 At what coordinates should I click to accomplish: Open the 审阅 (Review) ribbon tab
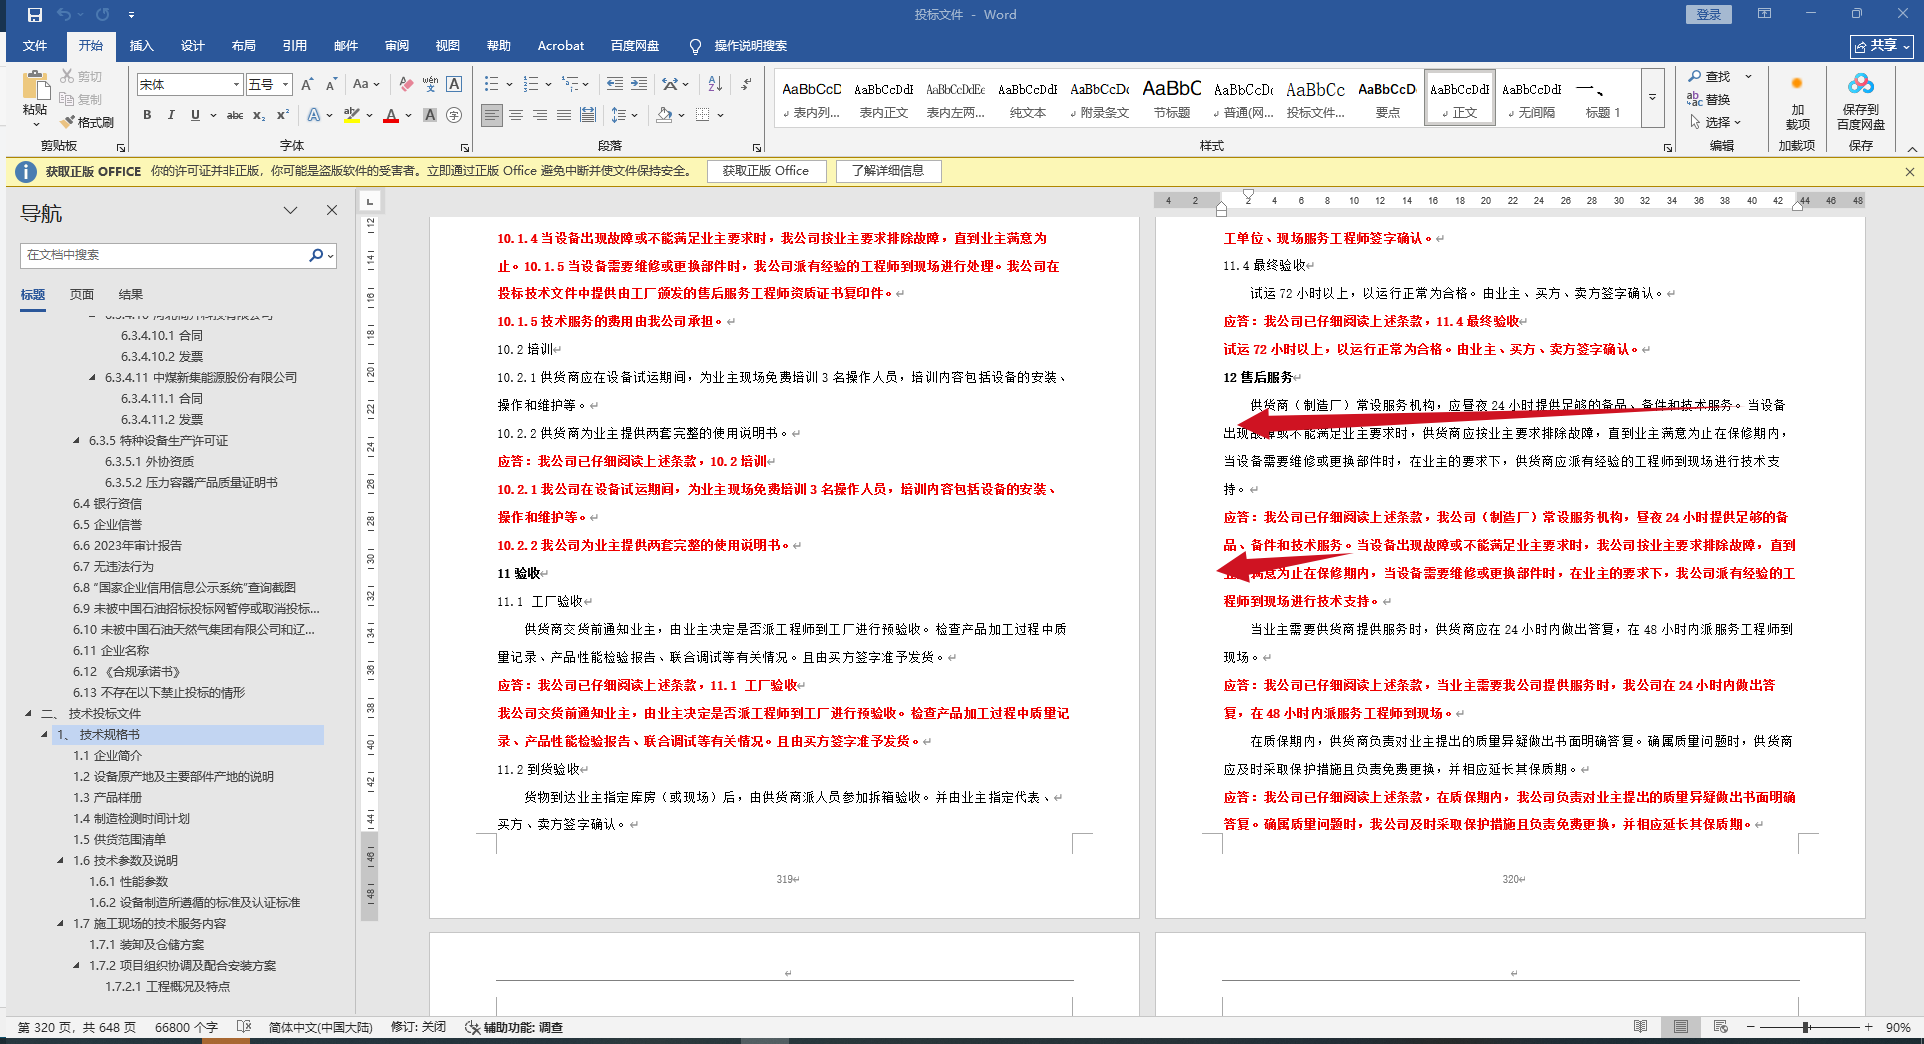pyautogui.click(x=397, y=46)
